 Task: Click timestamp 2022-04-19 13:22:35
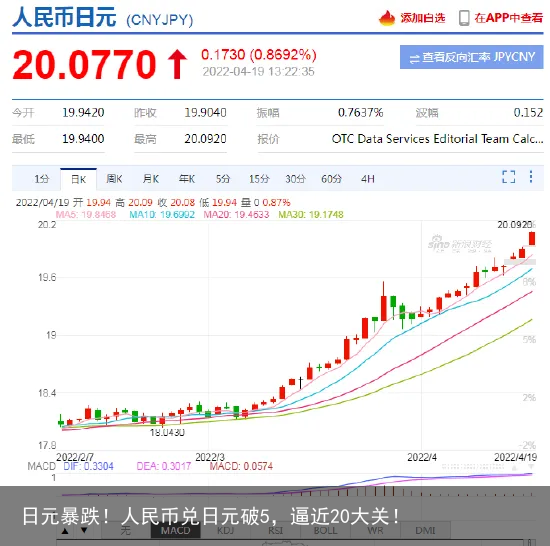[259, 72]
